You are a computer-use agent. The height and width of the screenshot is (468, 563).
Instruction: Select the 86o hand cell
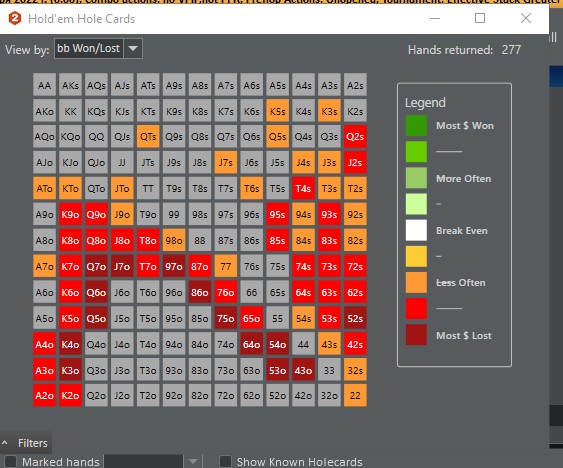(200, 292)
